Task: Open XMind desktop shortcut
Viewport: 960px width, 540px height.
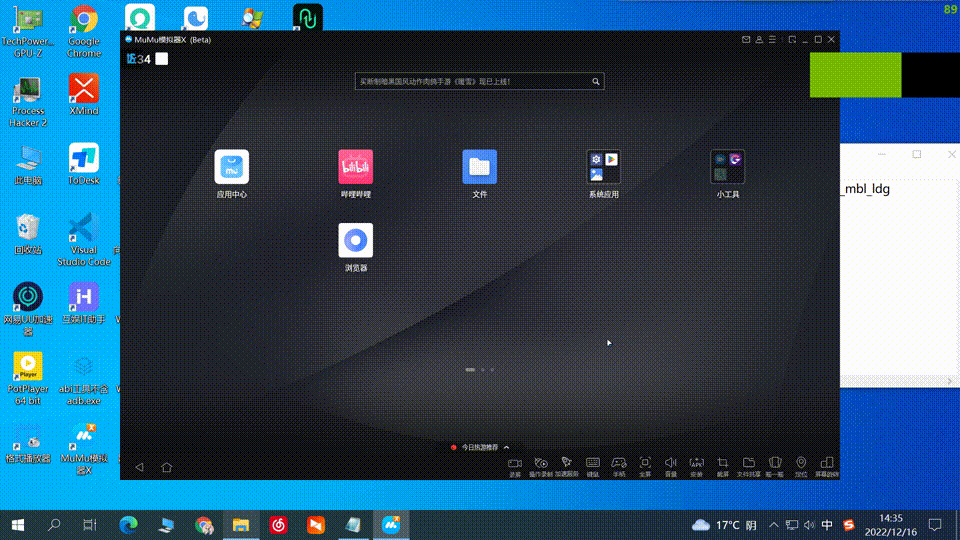Action: (84, 95)
